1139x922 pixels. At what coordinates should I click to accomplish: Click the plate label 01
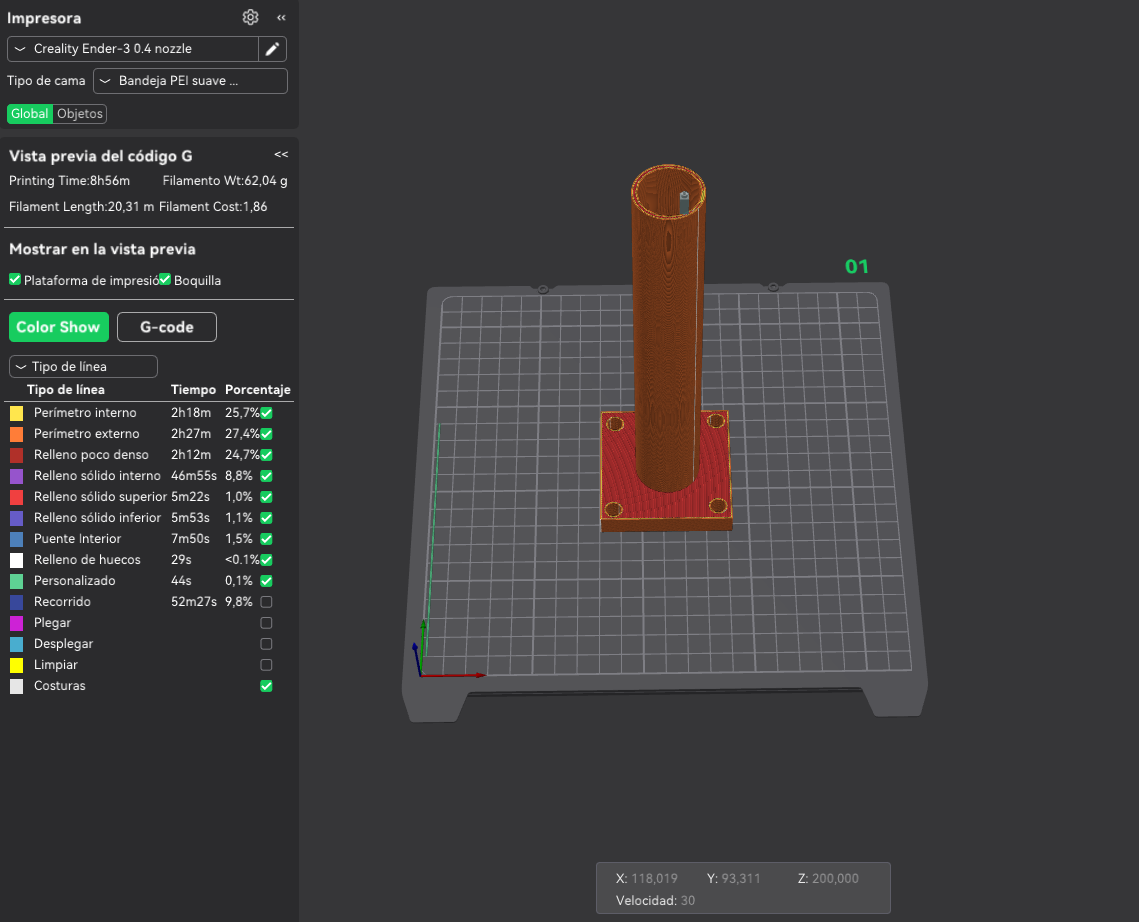click(856, 267)
